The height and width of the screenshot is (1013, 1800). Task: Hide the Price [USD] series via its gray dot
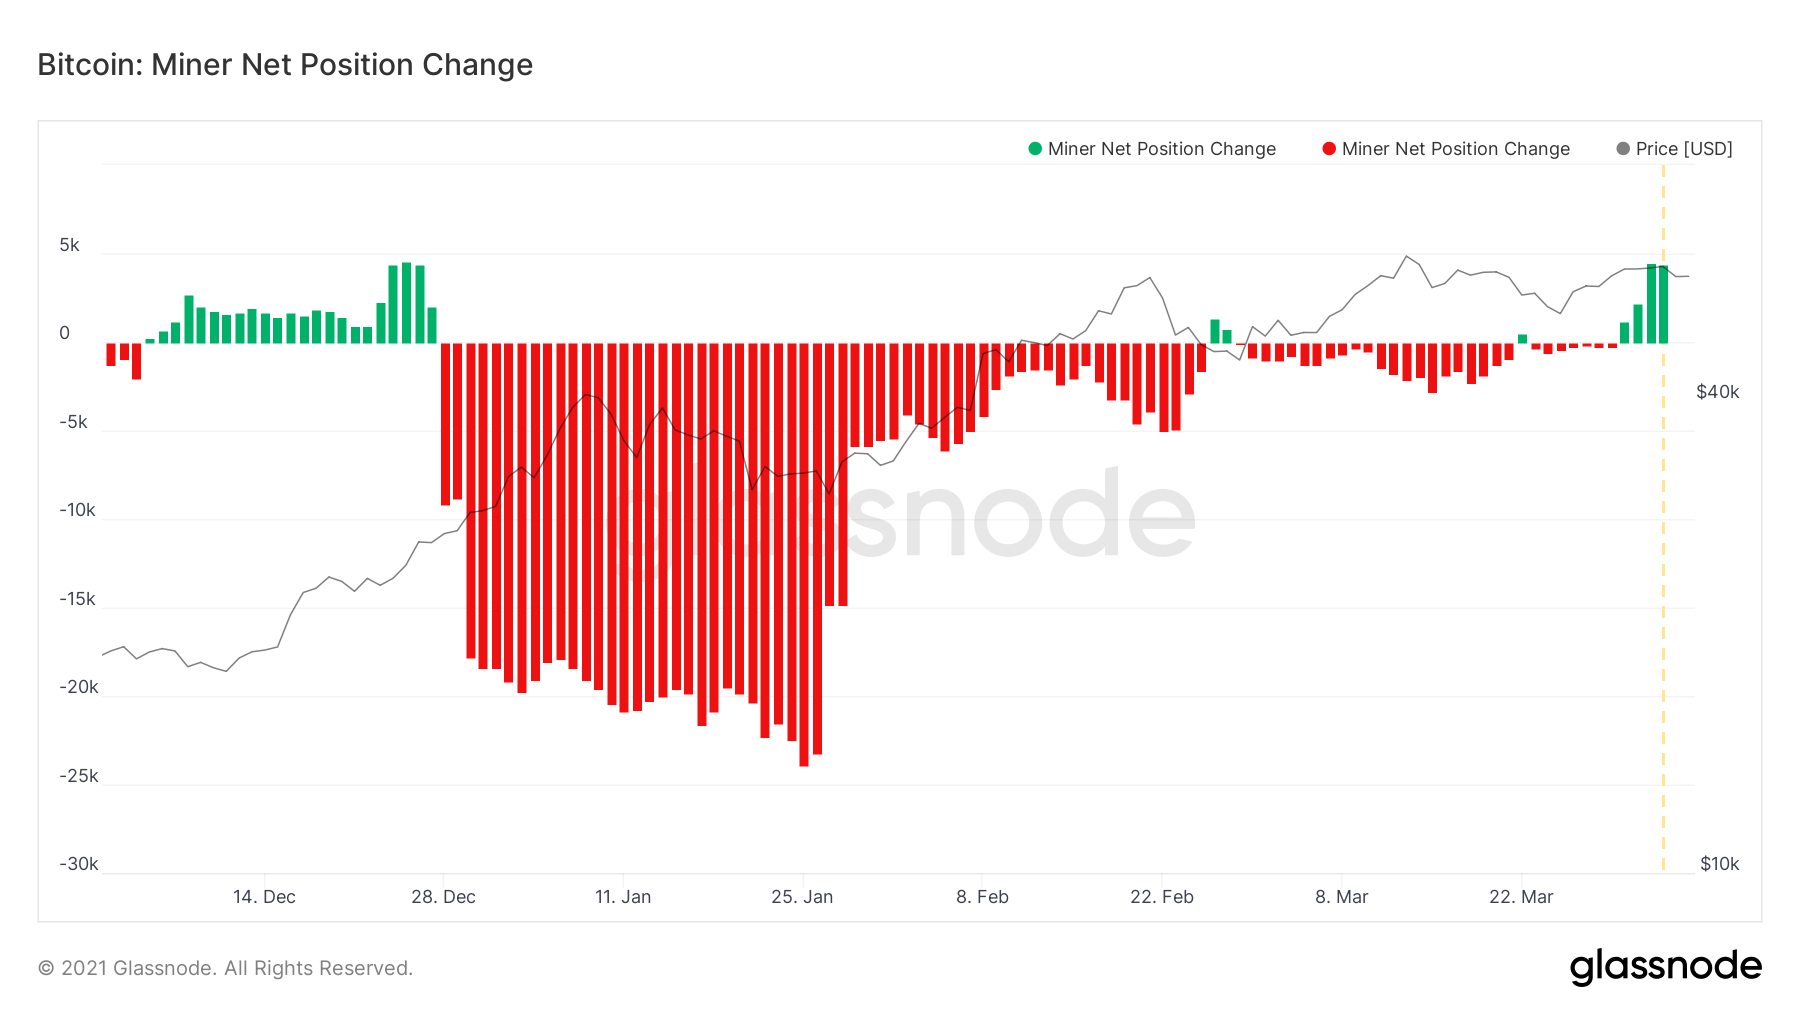[x=1623, y=149]
